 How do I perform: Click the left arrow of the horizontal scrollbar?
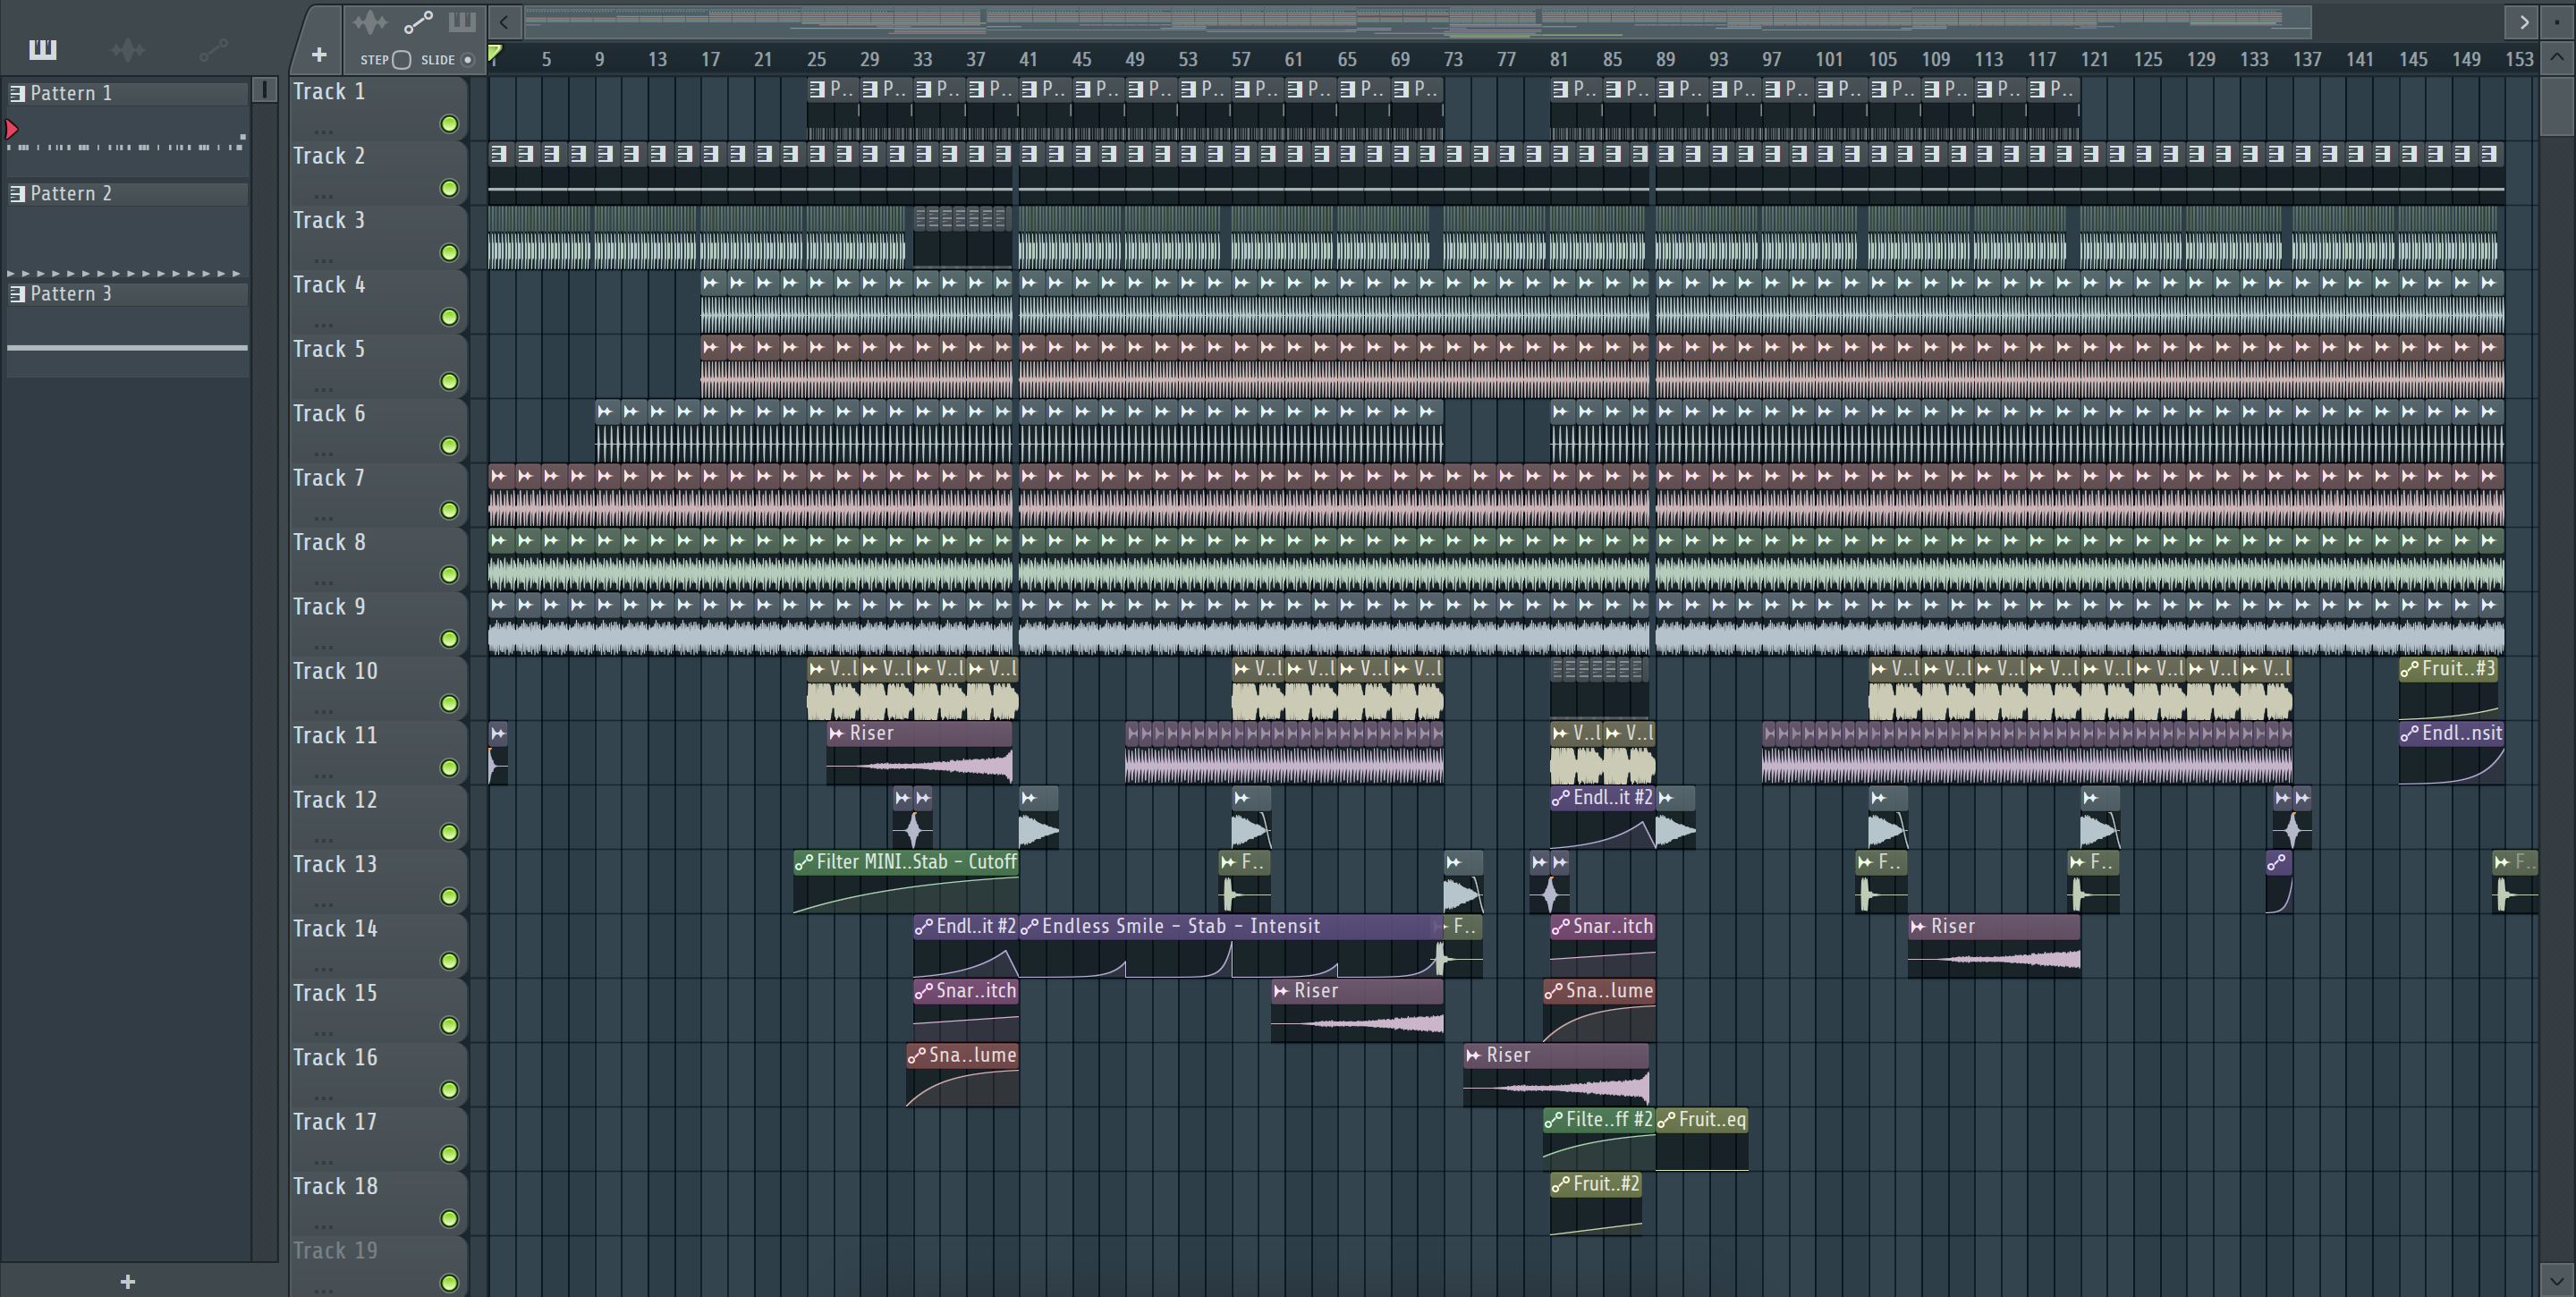point(504,21)
